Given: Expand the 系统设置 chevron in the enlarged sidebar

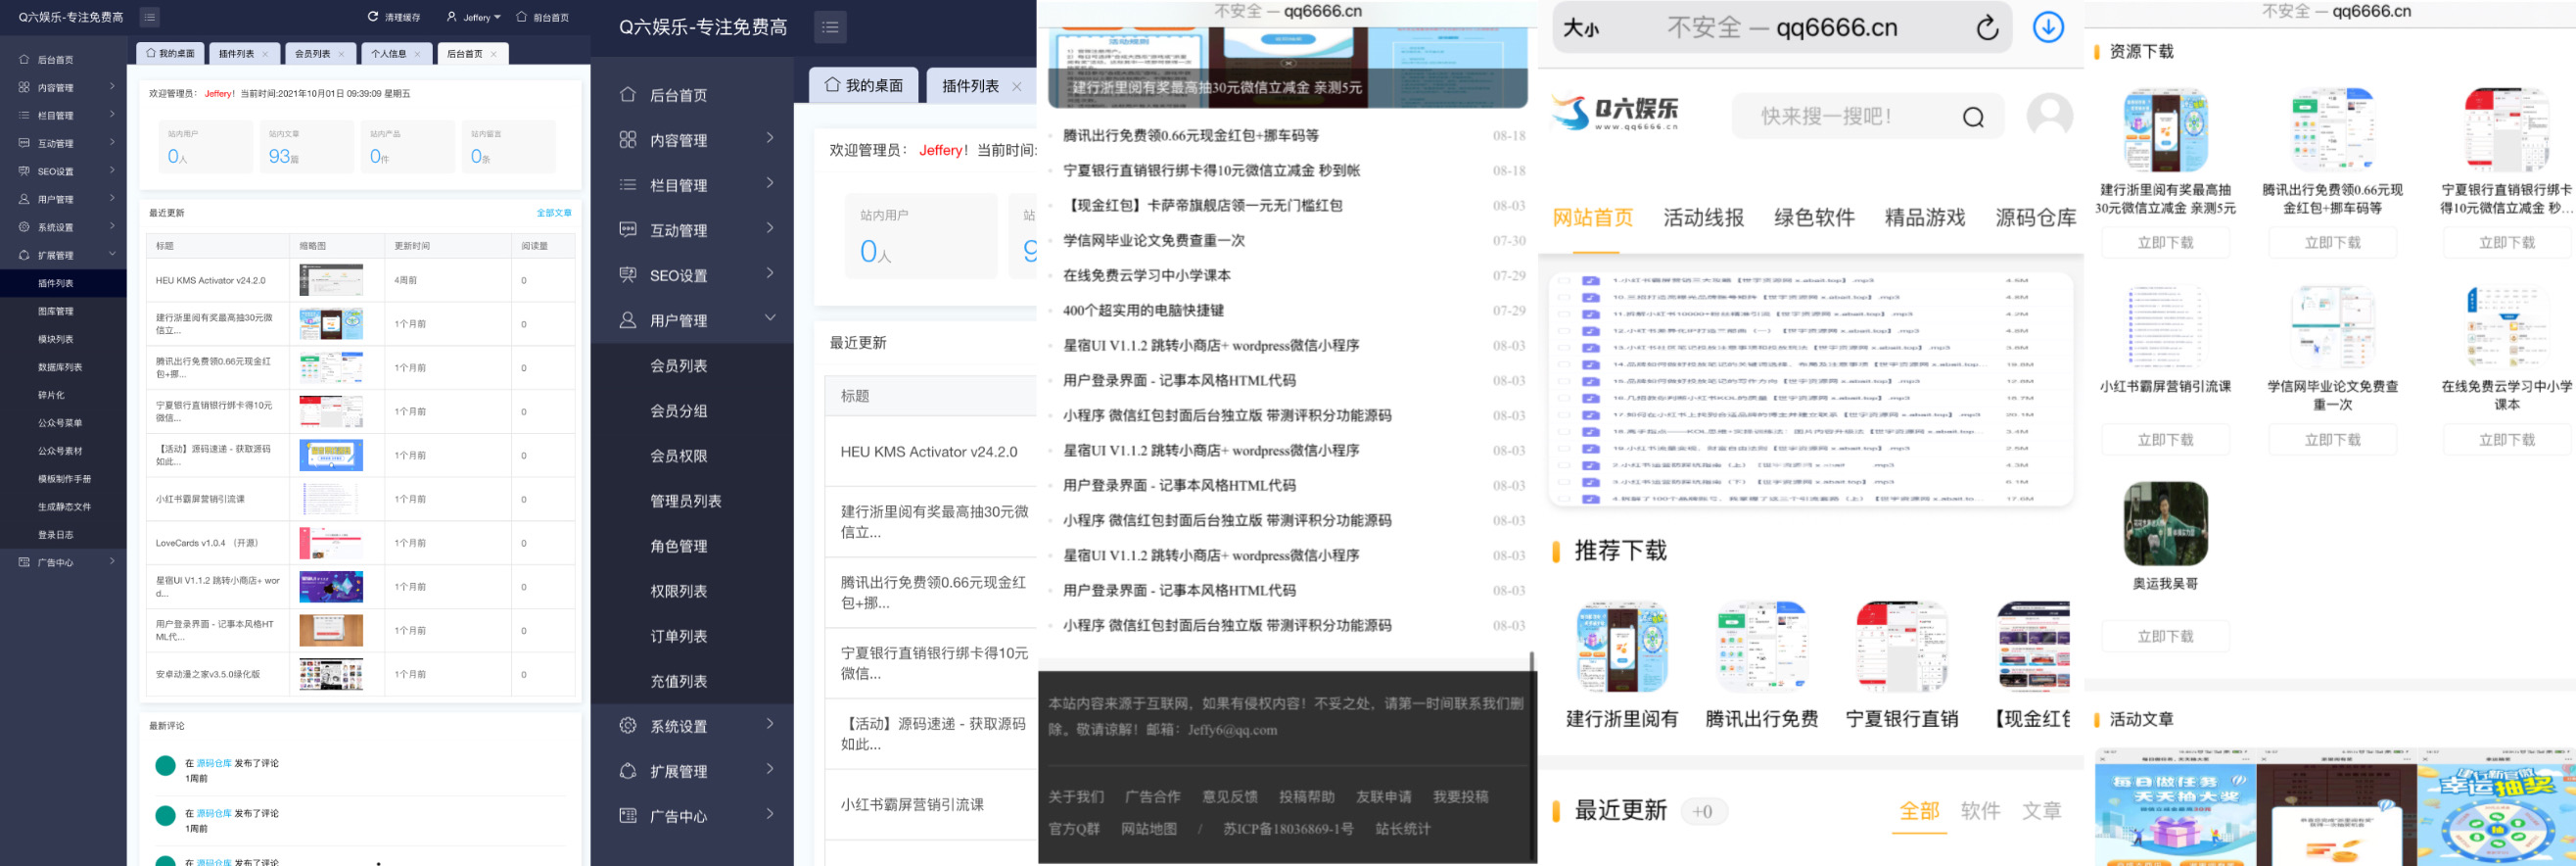Looking at the screenshot, I should pyautogui.click(x=769, y=724).
